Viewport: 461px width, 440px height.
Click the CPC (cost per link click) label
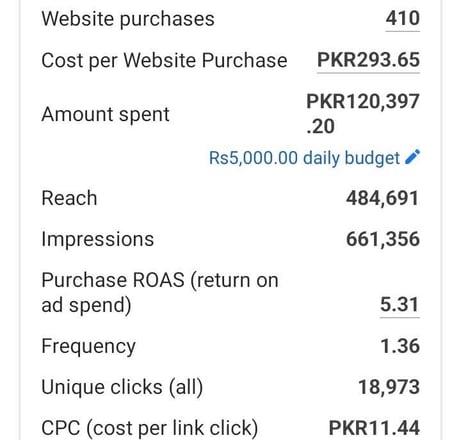150,429
